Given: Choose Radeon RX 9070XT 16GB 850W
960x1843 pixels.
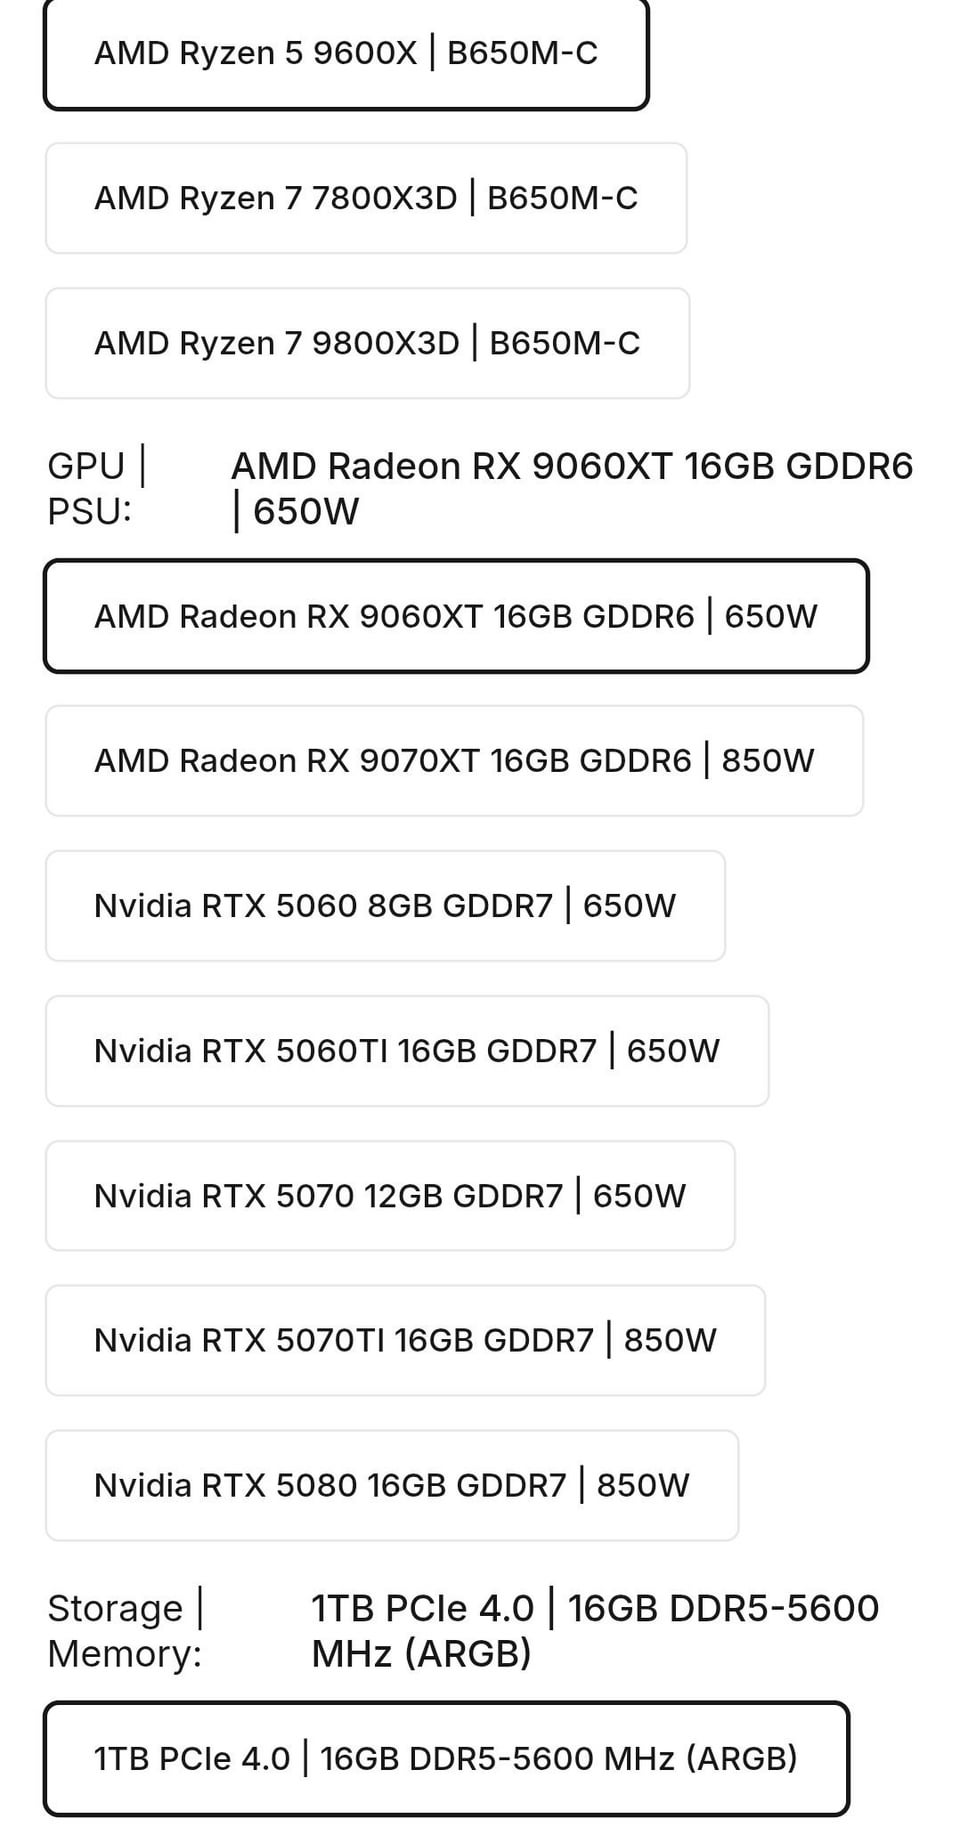Looking at the screenshot, I should pos(454,761).
